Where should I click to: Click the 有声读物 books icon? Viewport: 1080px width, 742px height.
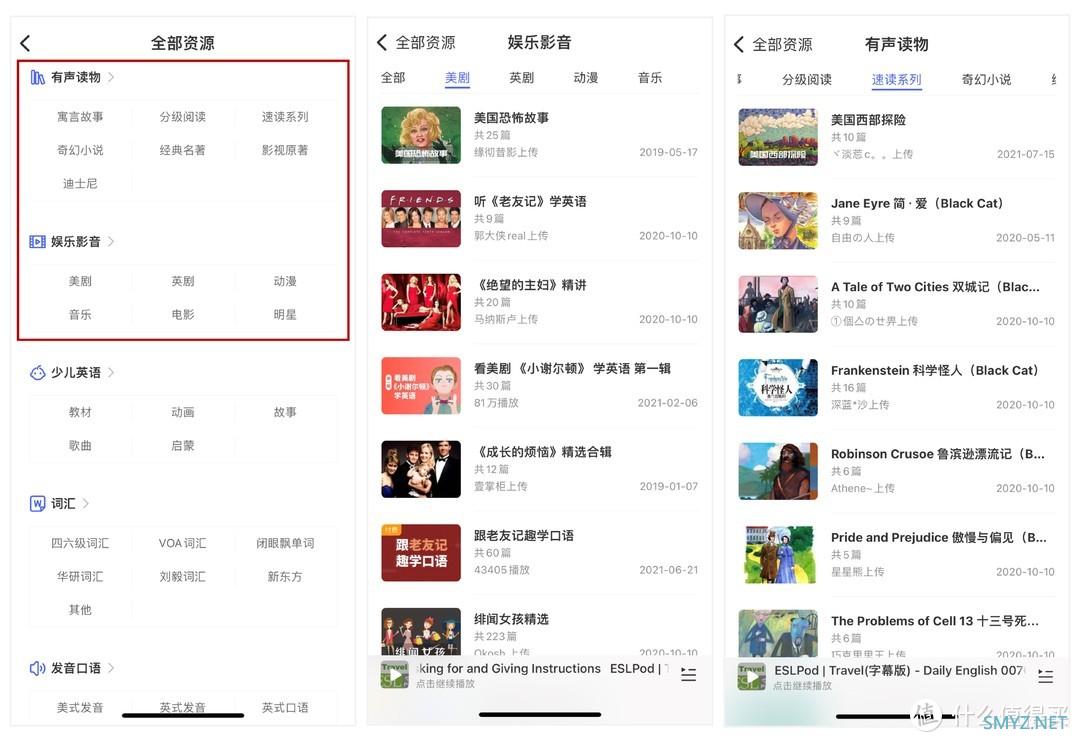point(37,77)
